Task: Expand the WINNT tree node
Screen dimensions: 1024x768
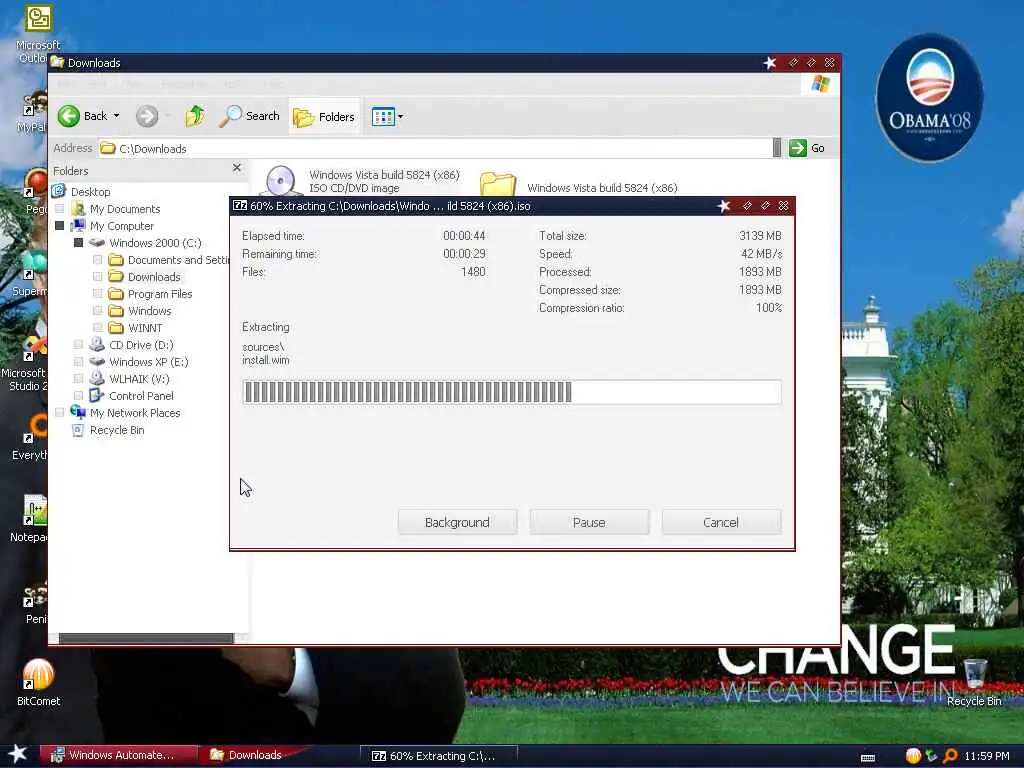Action: [x=97, y=327]
